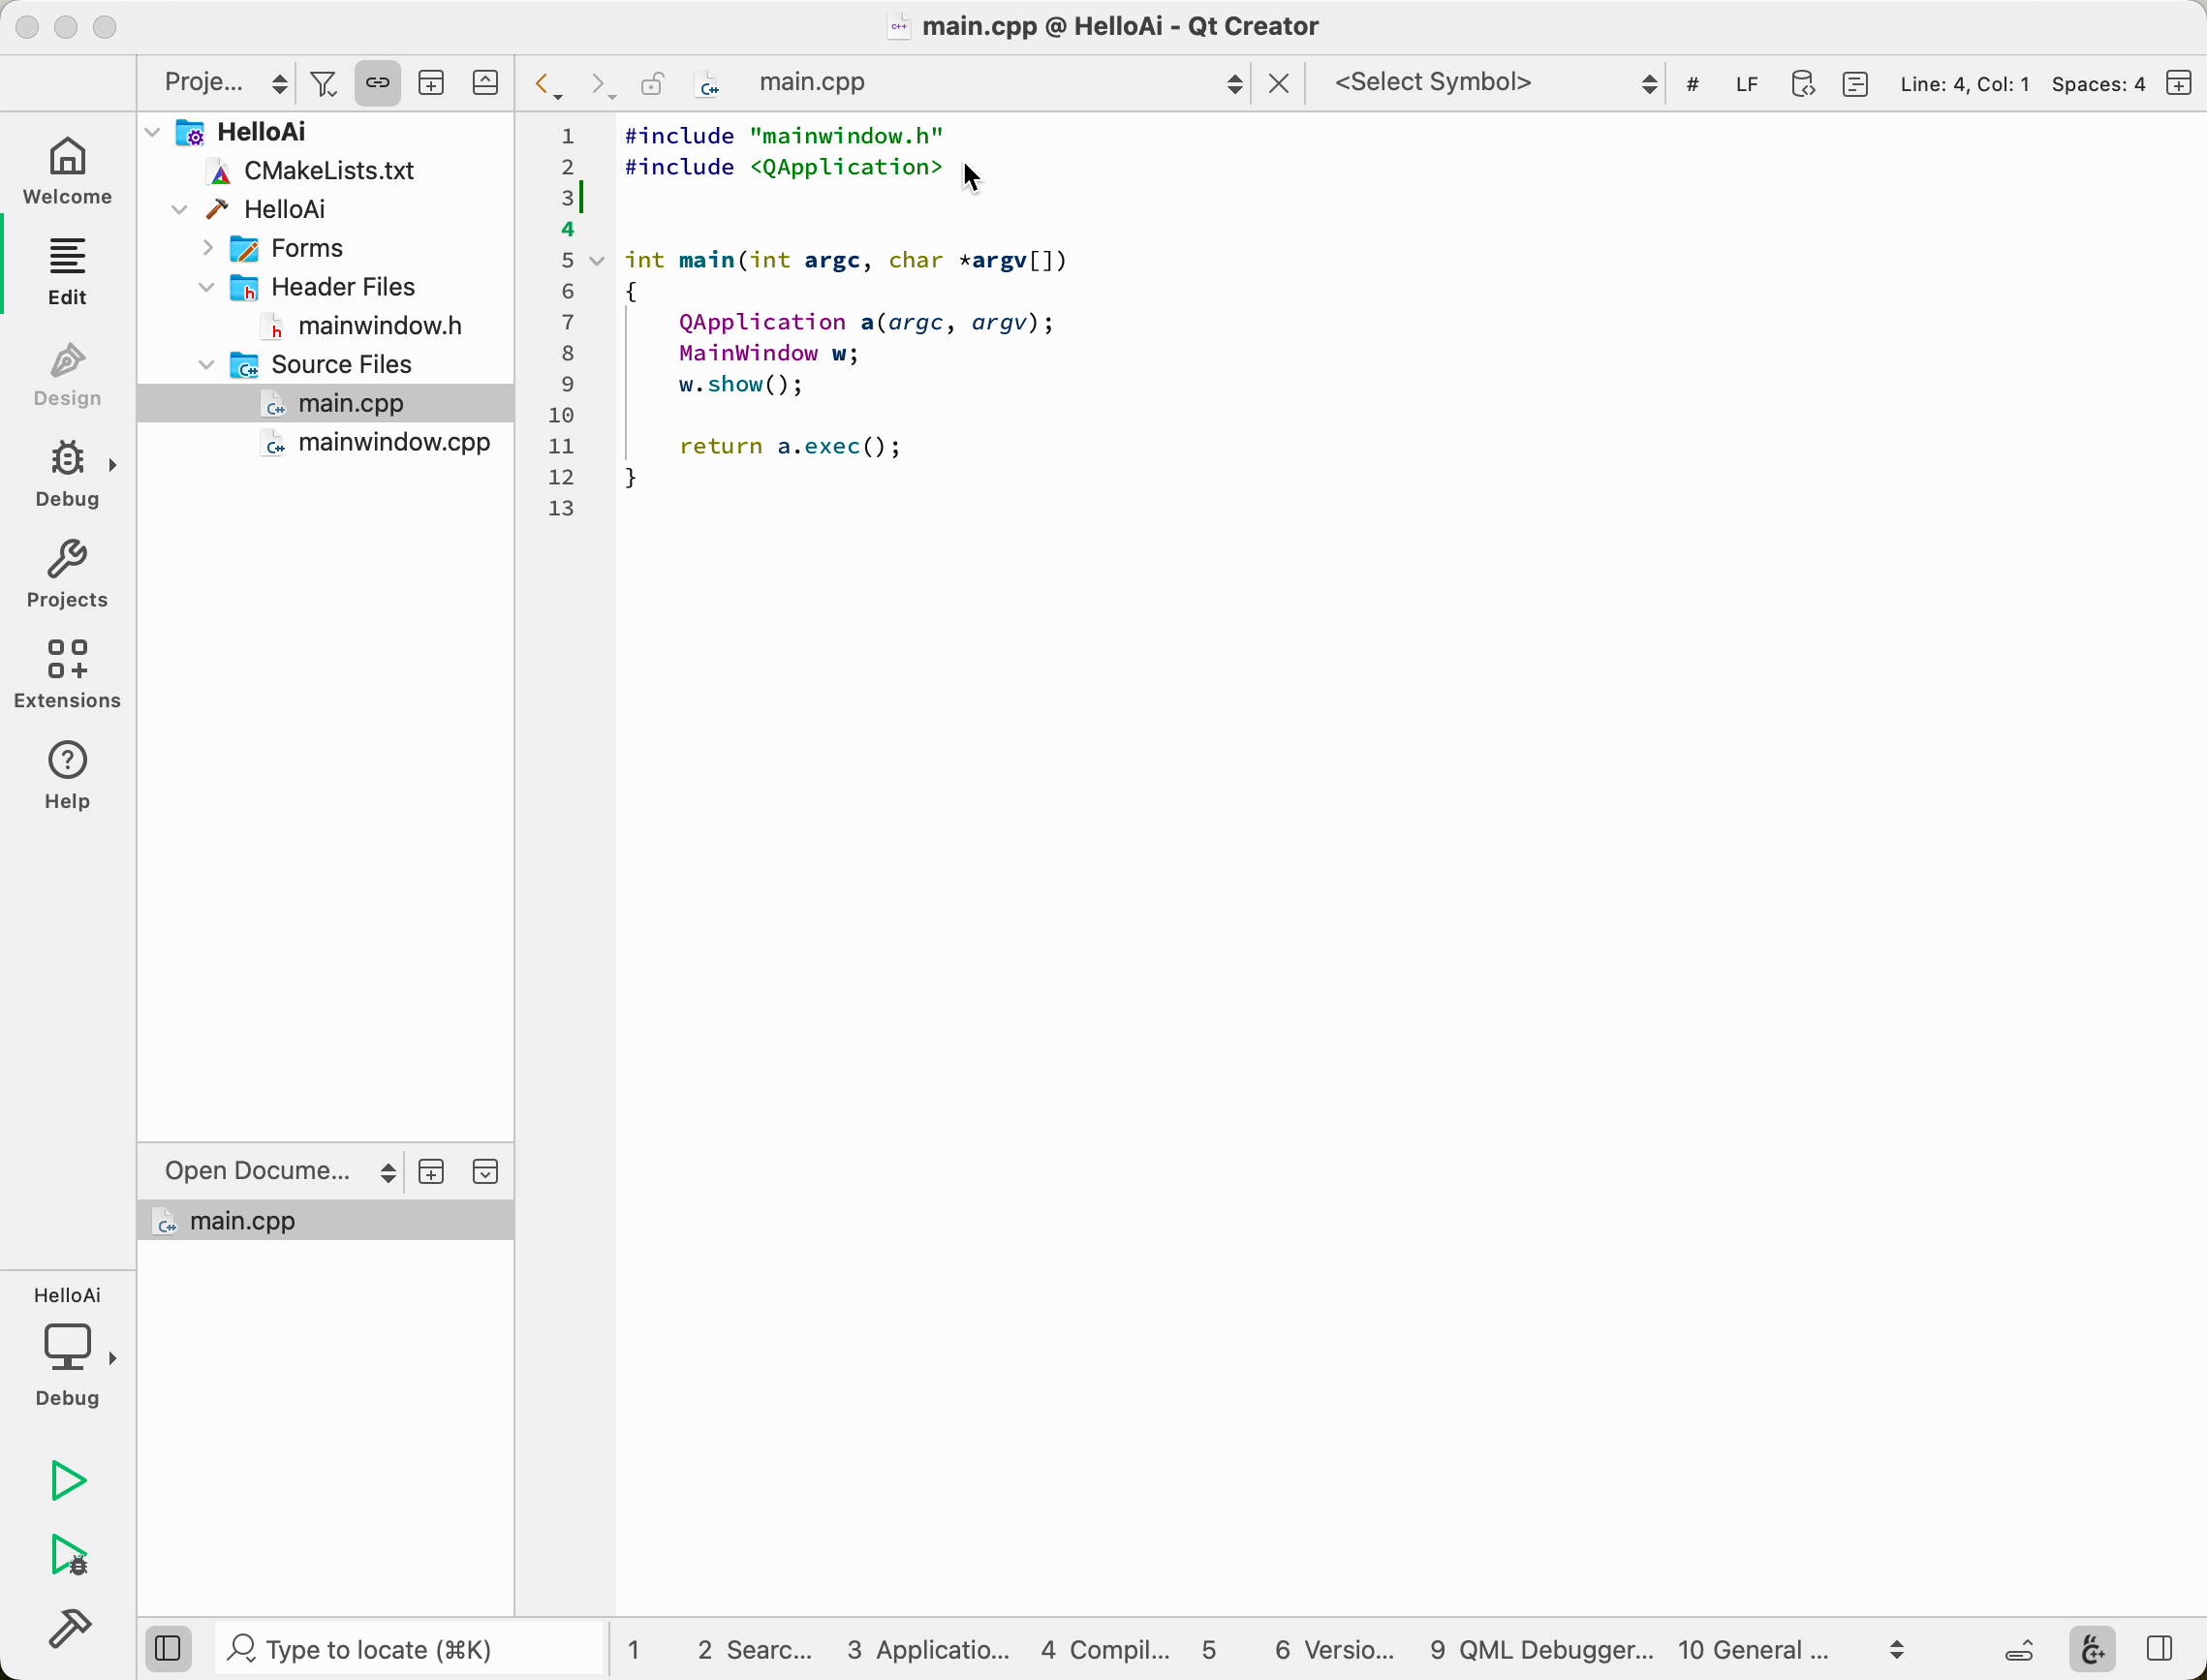Open the Compile Output pane
The height and width of the screenshot is (1680, 2207).
click(1105, 1650)
